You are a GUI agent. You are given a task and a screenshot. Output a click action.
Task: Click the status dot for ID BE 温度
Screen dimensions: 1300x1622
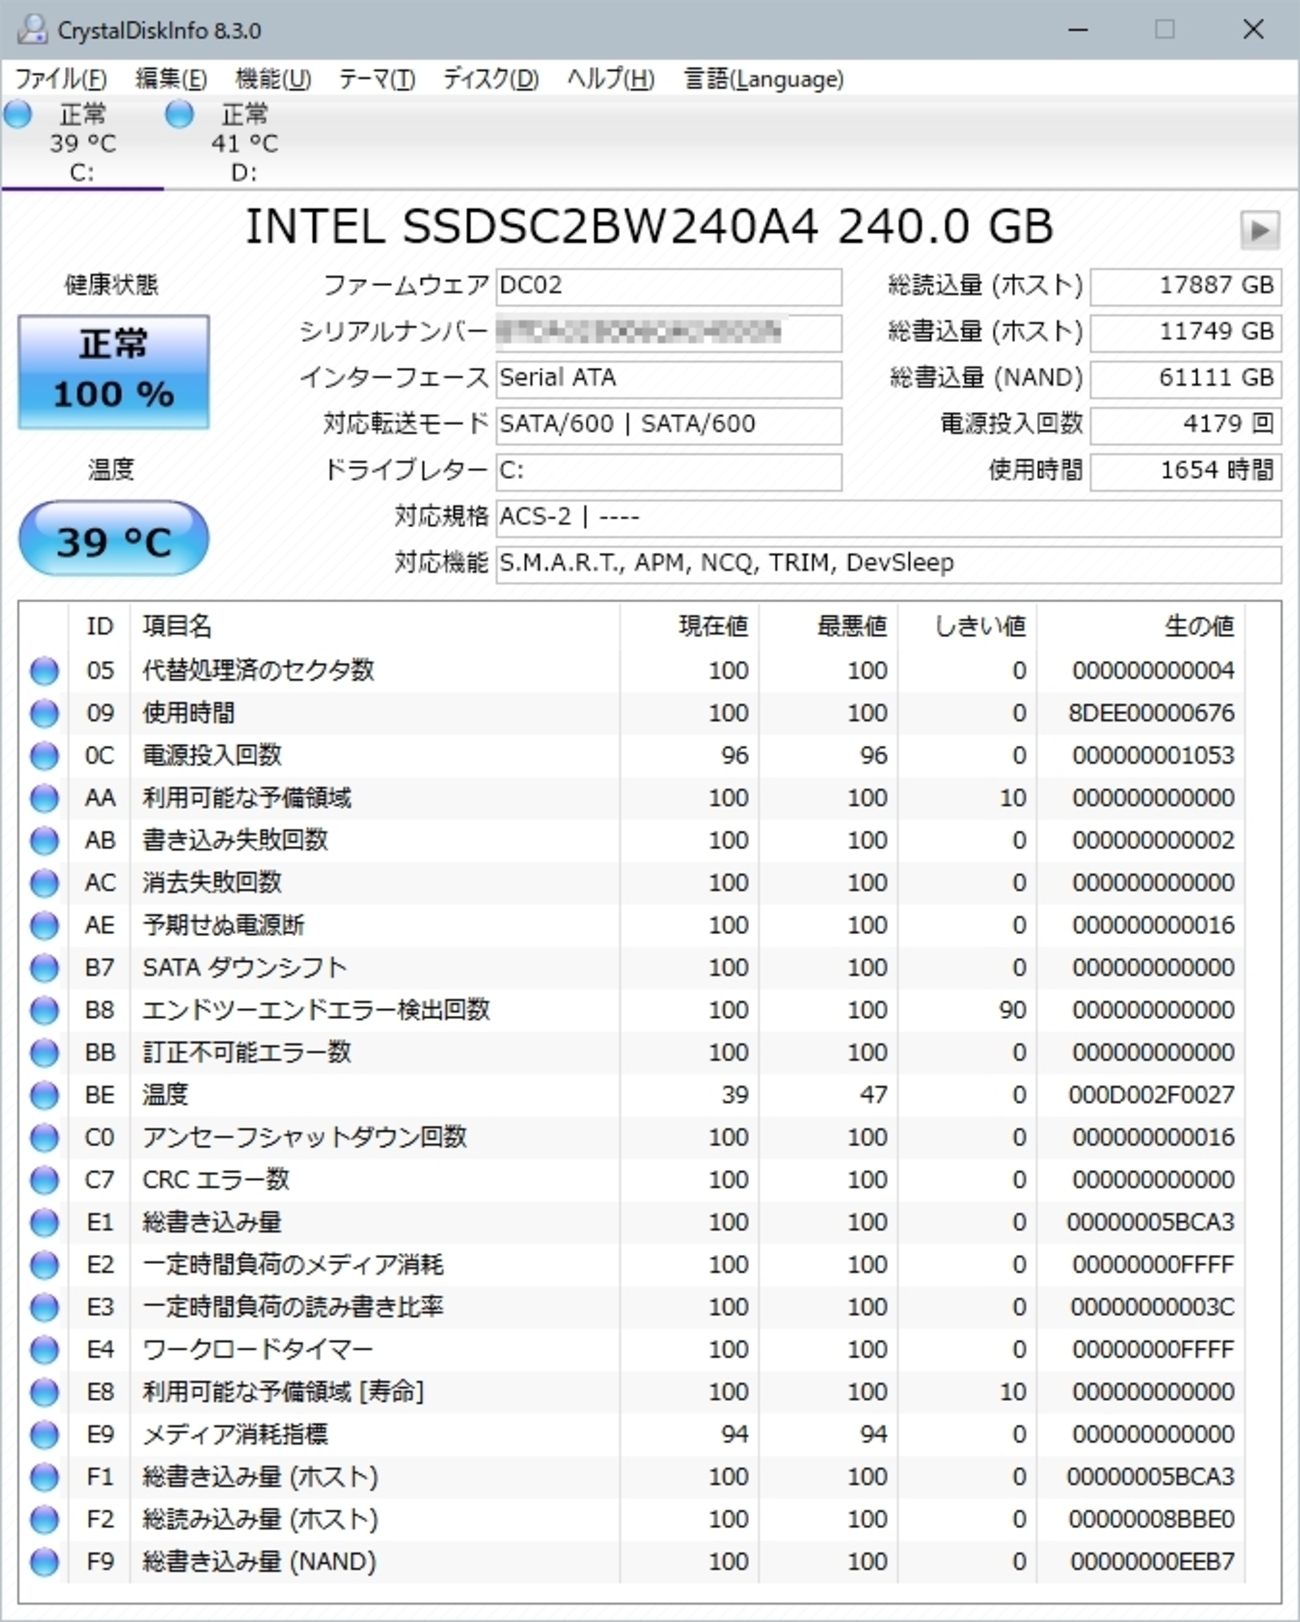pyautogui.click(x=44, y=1095)
